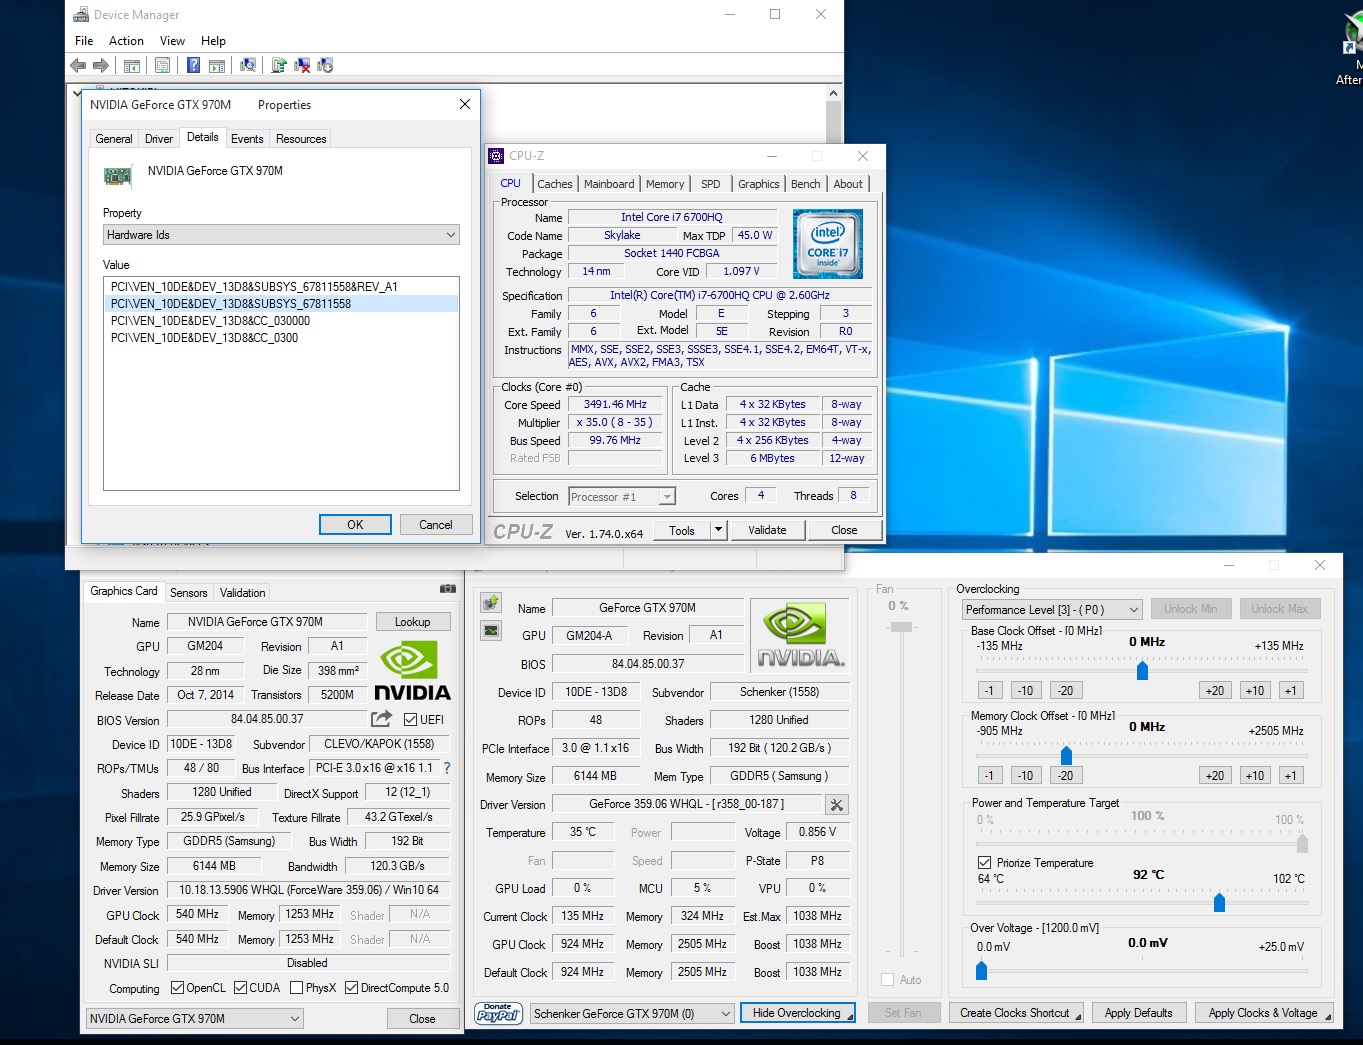This screenshot has height=1045, width=1363.
Task: Click the Update driver software toolbar icon
Action: click(x=279, y=65)
